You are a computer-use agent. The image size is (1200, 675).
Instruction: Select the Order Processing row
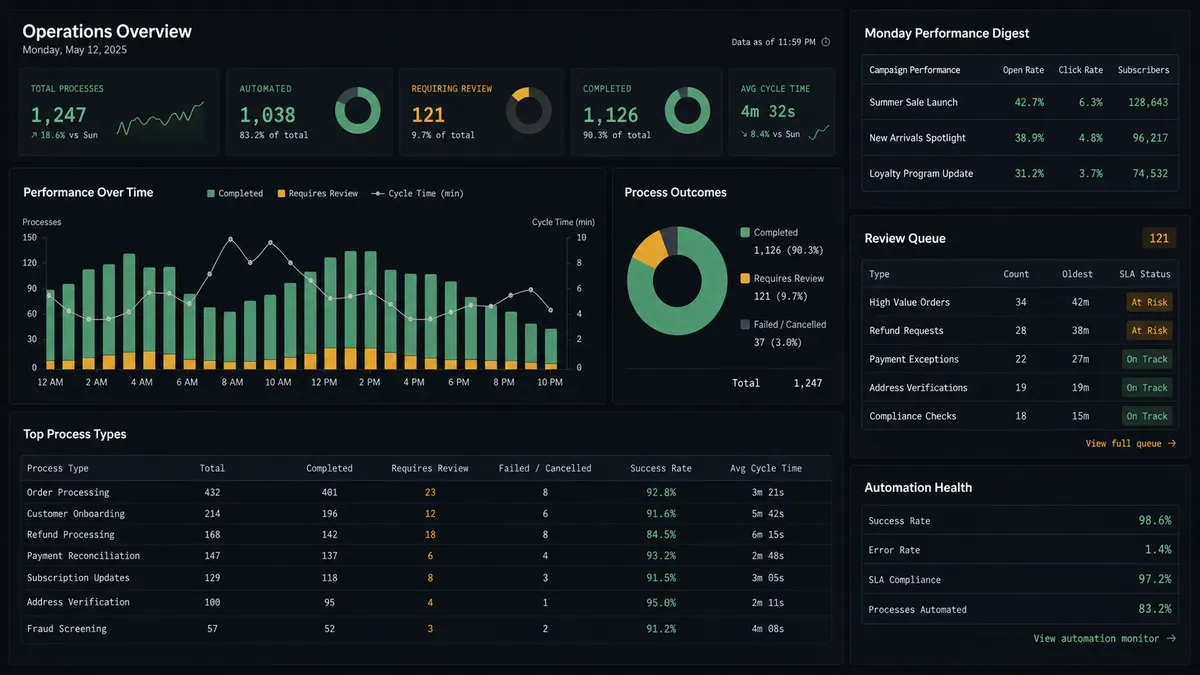(x=426, y=492)
